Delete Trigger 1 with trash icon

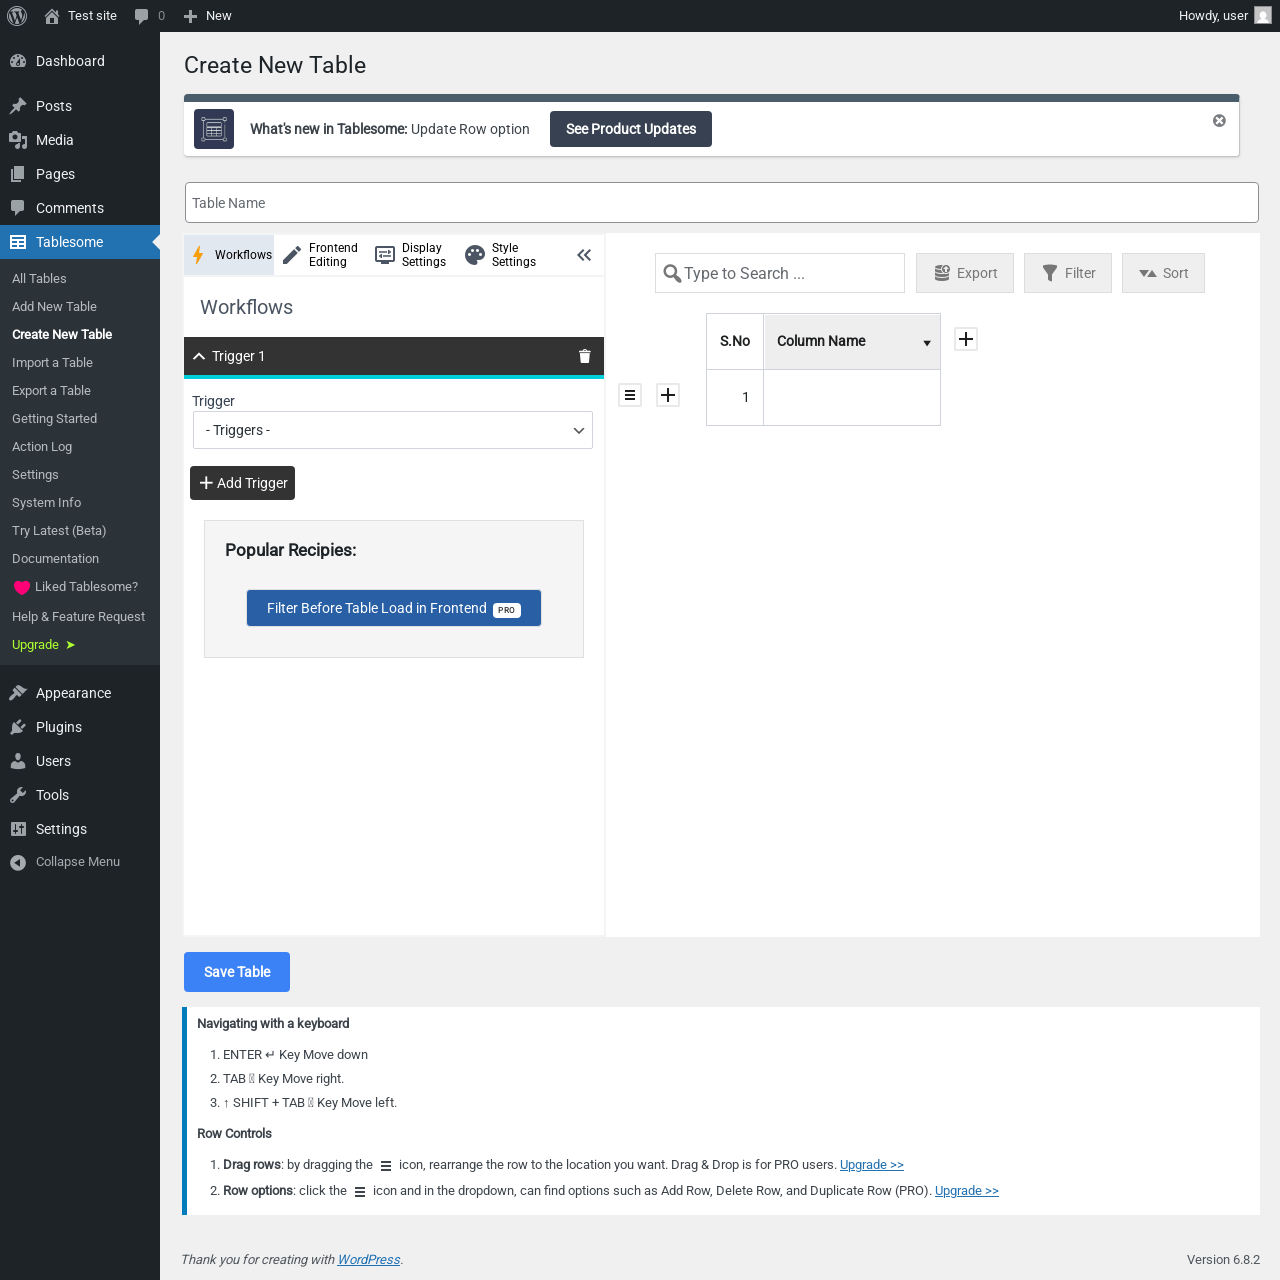(585, 356)
